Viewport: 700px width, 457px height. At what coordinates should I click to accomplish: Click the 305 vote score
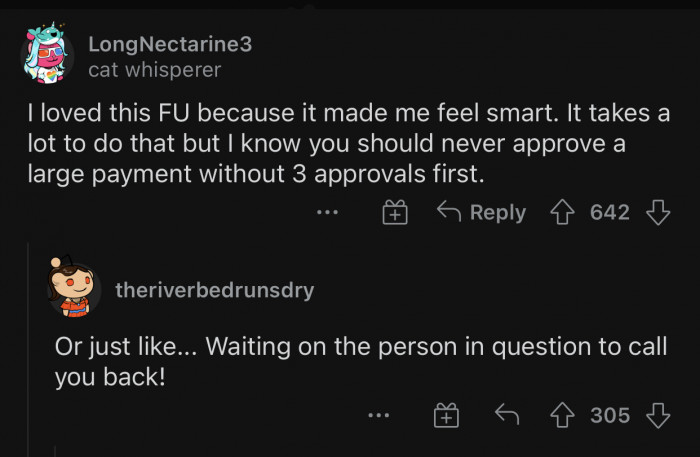point(610,414)
